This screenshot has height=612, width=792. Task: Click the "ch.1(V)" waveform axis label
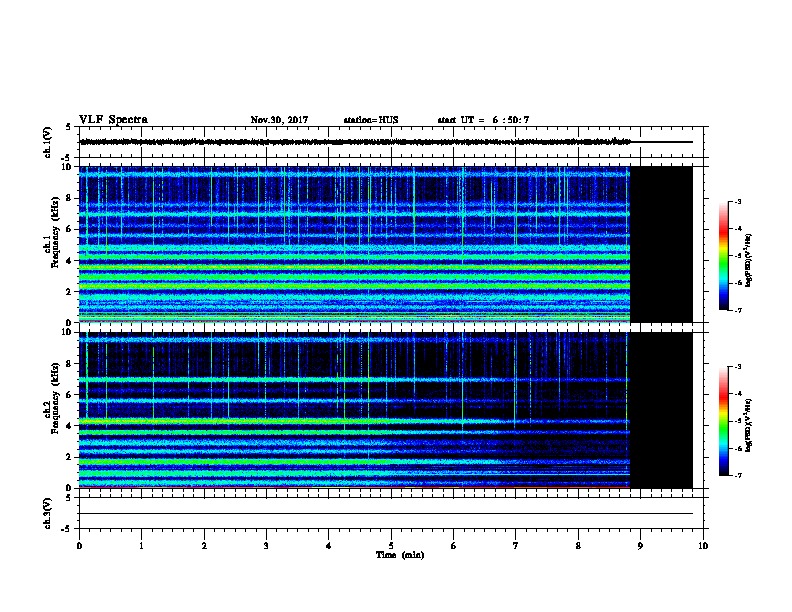(47, 142)
